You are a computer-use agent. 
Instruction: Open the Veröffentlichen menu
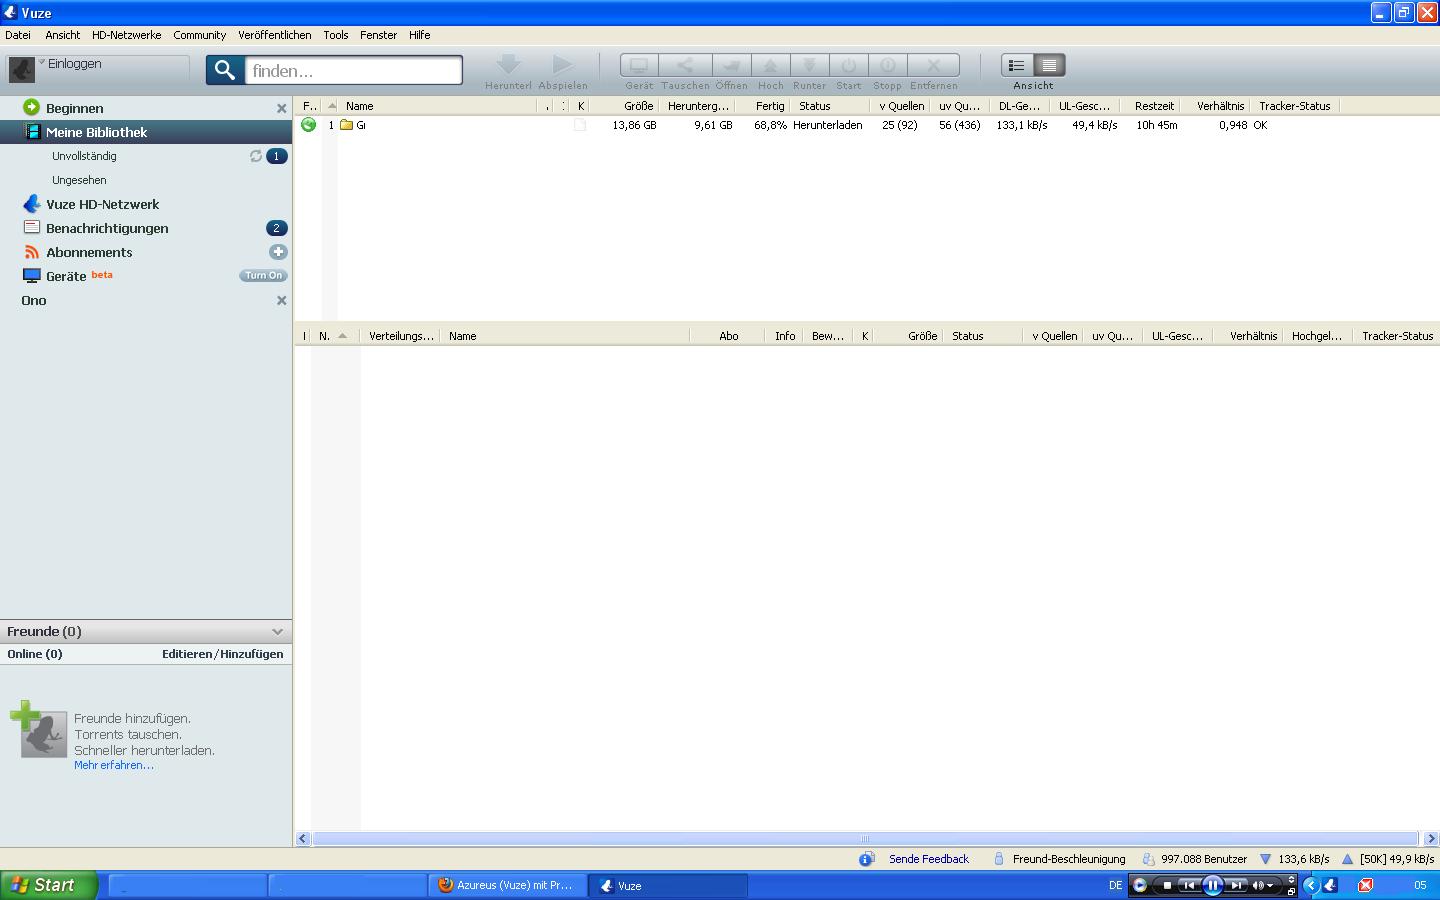click(x=274, y=35)
